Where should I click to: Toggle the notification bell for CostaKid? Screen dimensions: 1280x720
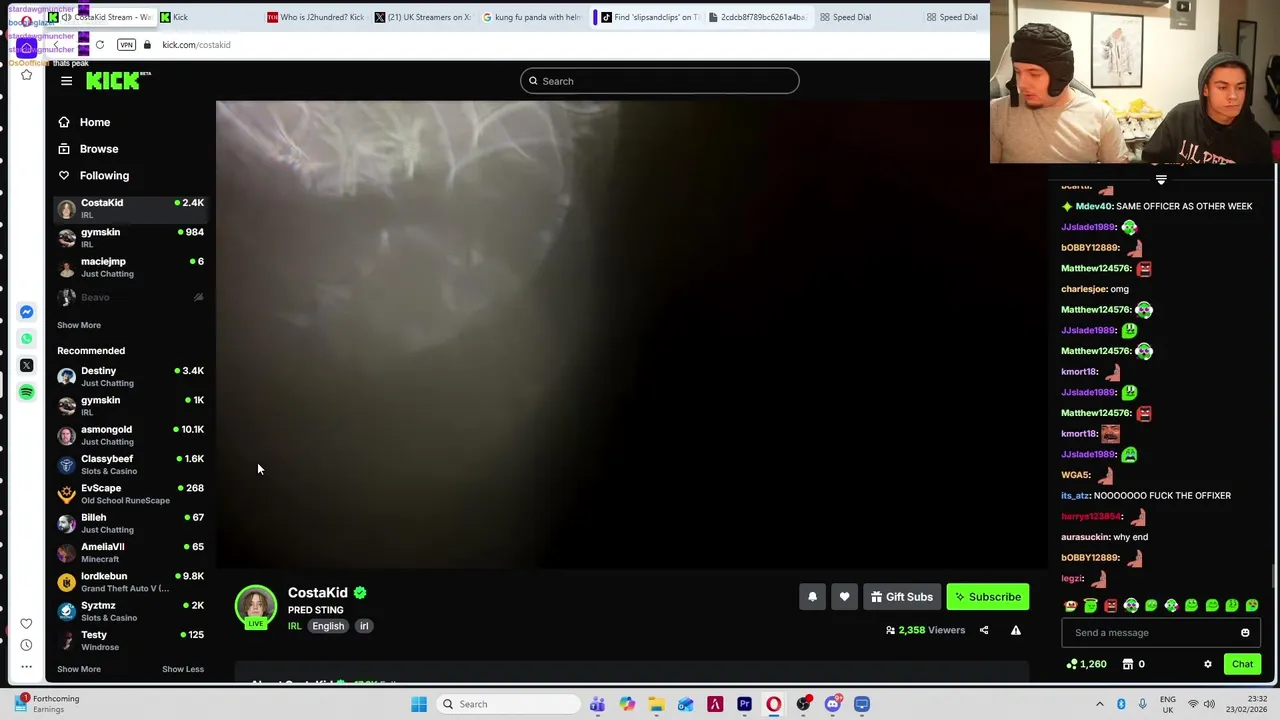812,597
